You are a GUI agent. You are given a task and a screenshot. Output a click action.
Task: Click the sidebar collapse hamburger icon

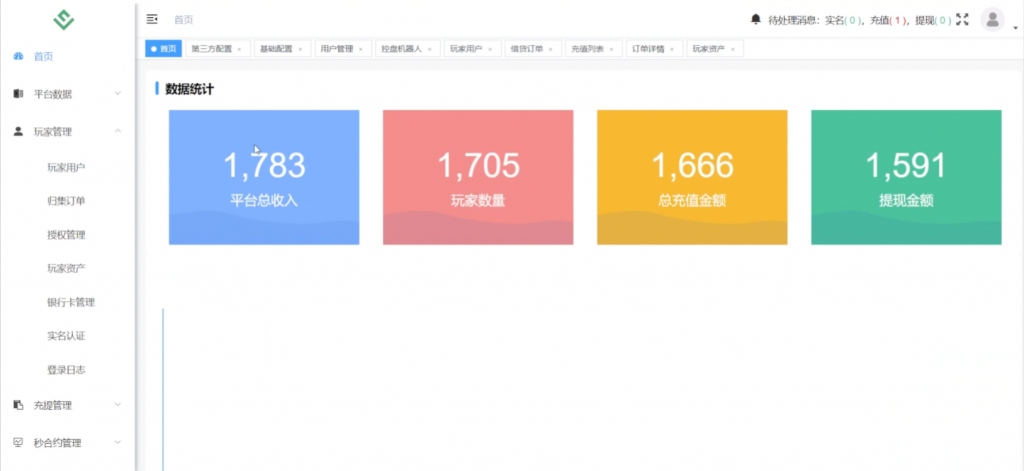(x=152, y=19)
